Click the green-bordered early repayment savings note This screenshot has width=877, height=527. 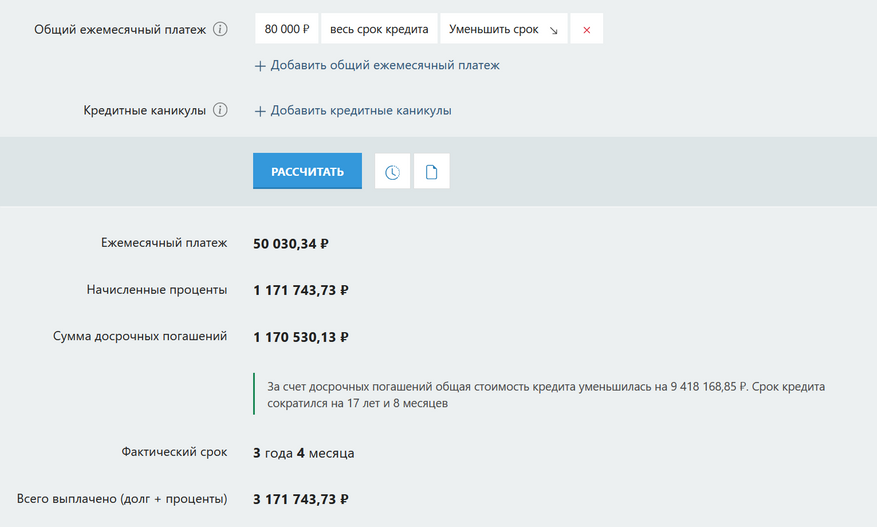click(x=545, y=394)
